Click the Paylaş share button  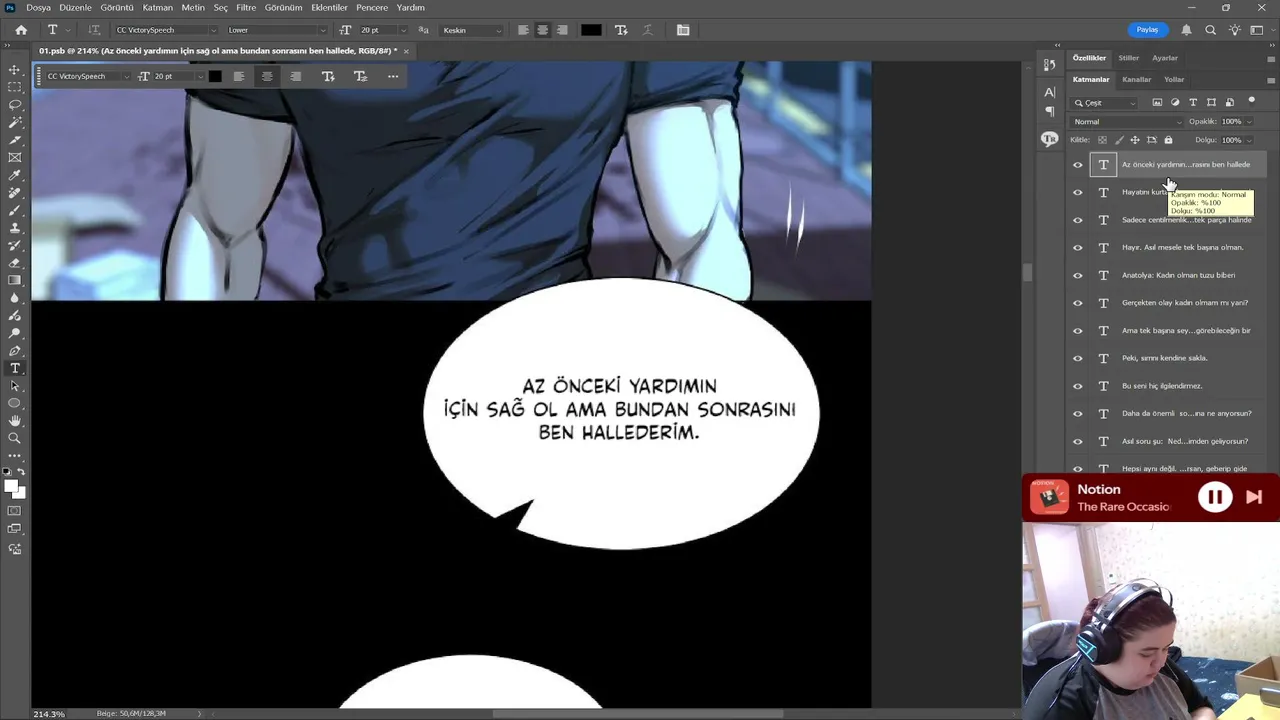1147,30
